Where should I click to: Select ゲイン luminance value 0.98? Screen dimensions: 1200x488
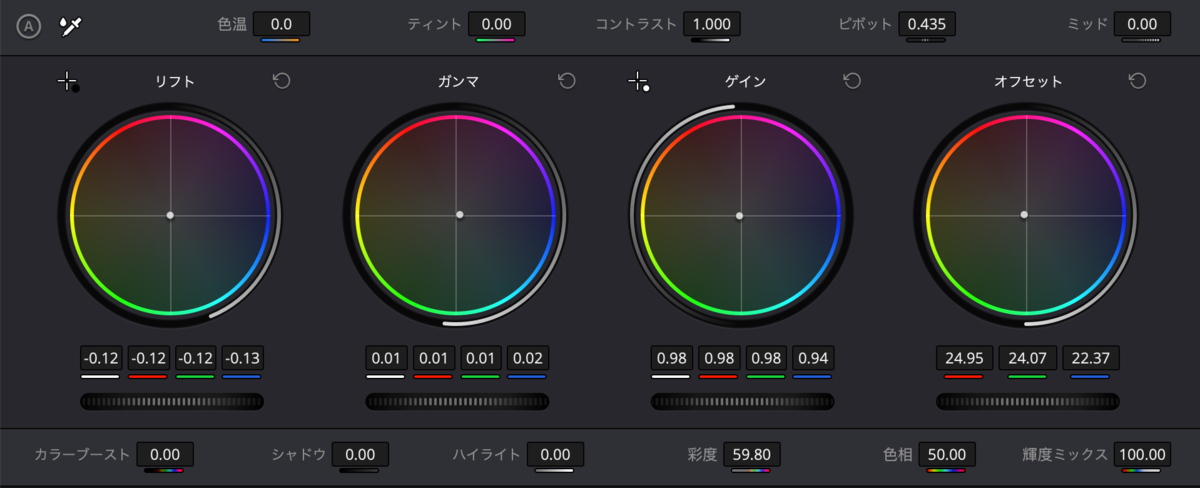(x=670, y=358)
